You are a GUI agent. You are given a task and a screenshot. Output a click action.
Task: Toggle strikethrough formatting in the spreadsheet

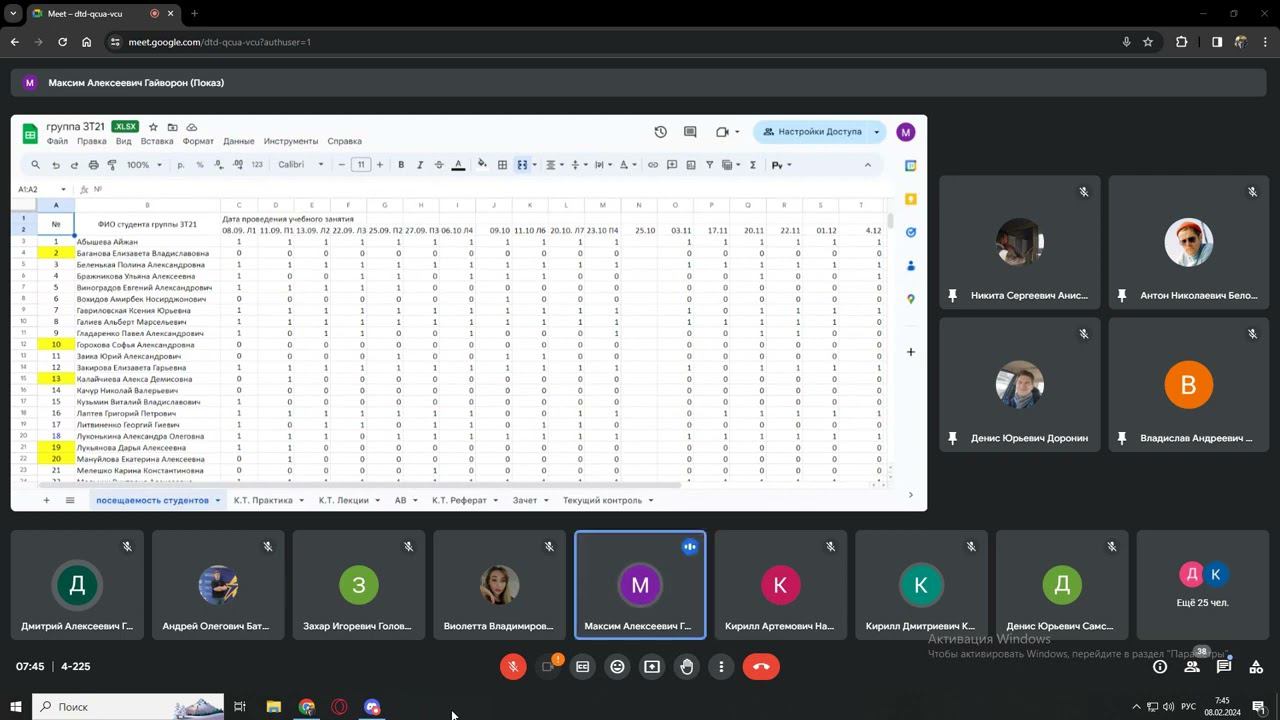tap(439, 165)
